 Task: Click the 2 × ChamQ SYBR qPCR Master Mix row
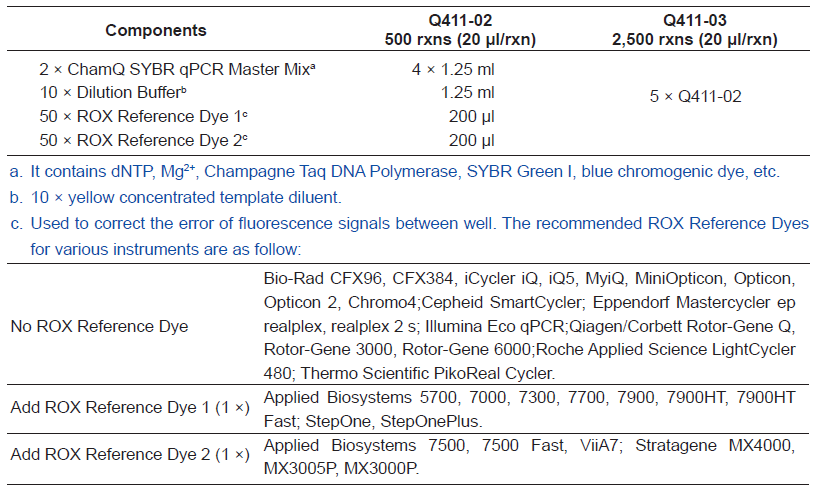(x=177, y=69)
